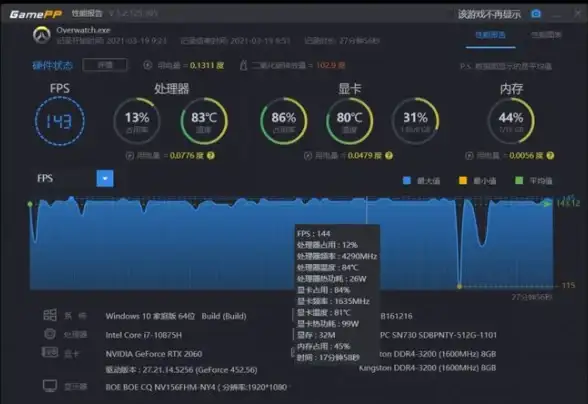Click the GamePP logo
This screenshot has width=588, height=404.
(36, 14)
